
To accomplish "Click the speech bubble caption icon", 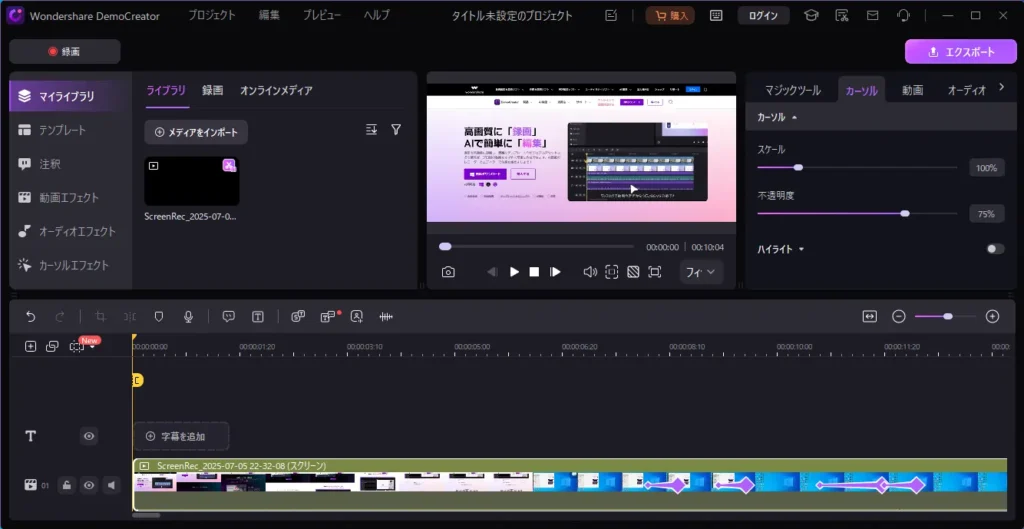I will click(x=229, y=316).
